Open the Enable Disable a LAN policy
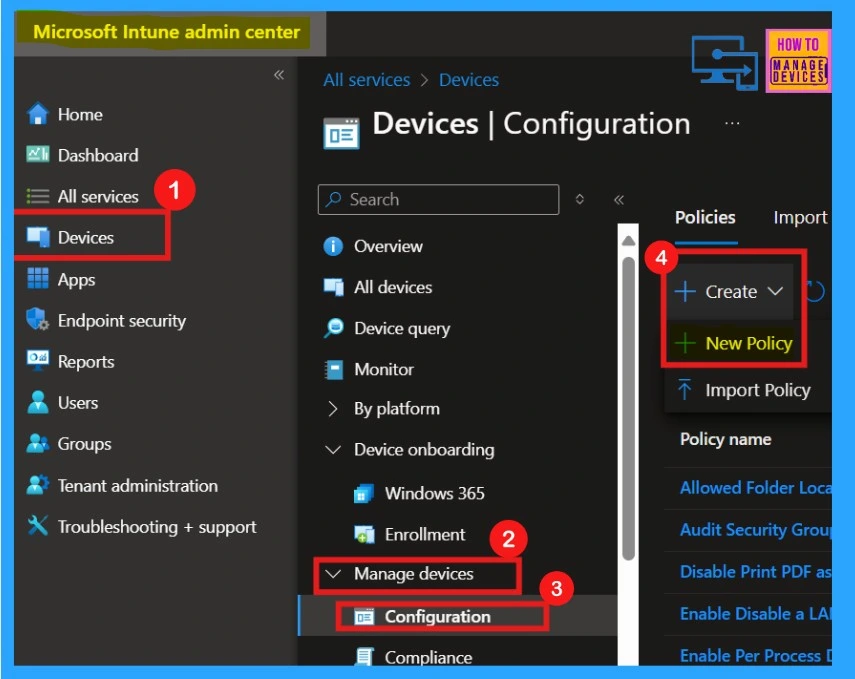This screenshot has height=679, width=855. [755, 613]
